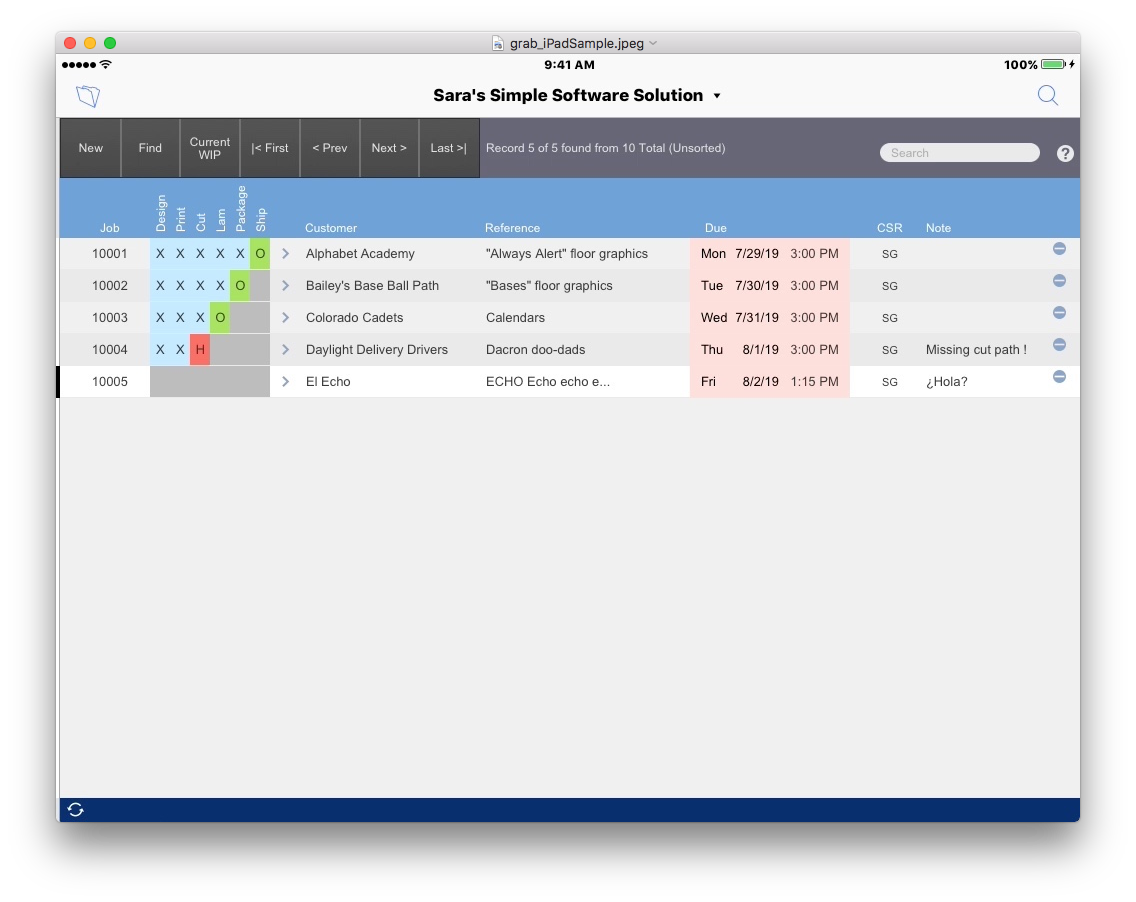1136x902 pixels.
Task: Toggle Package status O for job 10002
Action: [240, 285]
